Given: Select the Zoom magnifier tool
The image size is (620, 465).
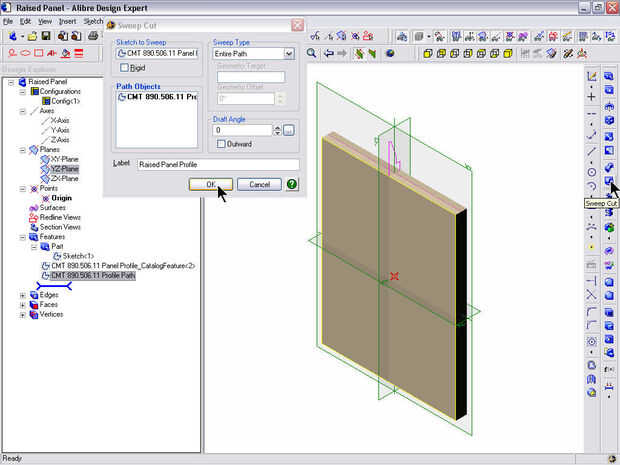Looking at the screenshot, I should point(312,53).
